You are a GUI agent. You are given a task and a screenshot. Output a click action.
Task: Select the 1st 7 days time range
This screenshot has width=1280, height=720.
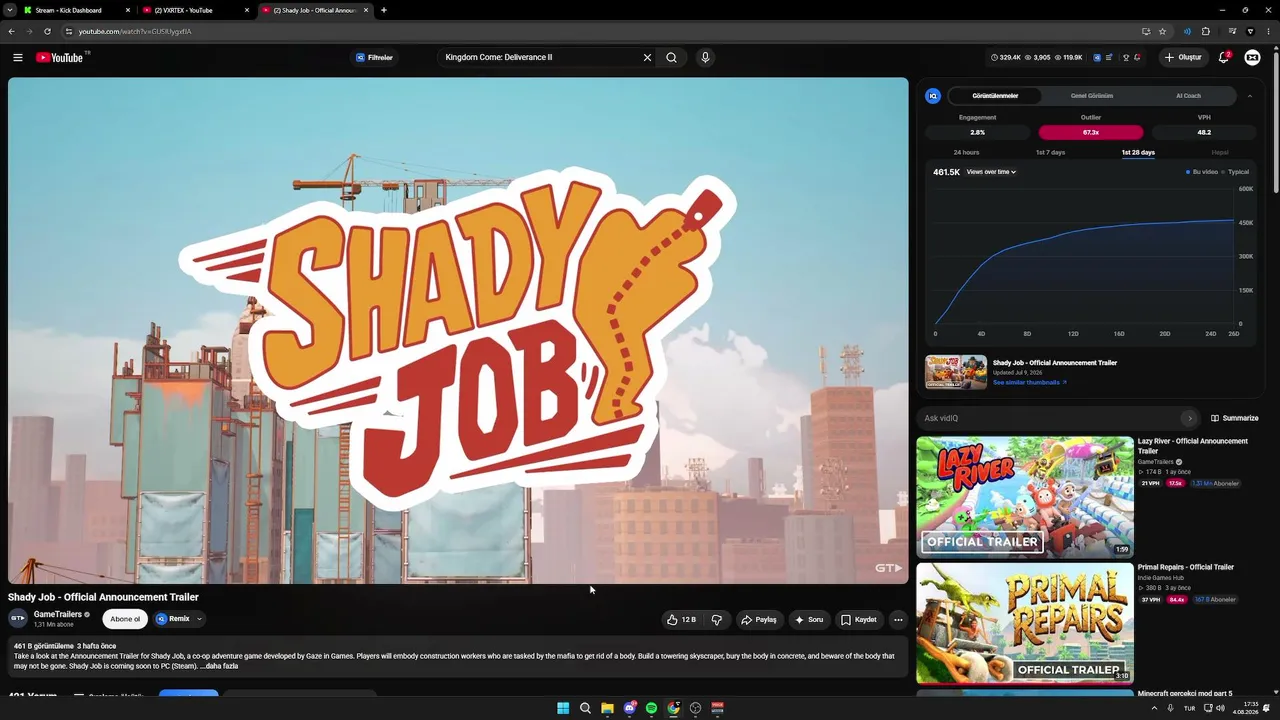(1050, 153)
